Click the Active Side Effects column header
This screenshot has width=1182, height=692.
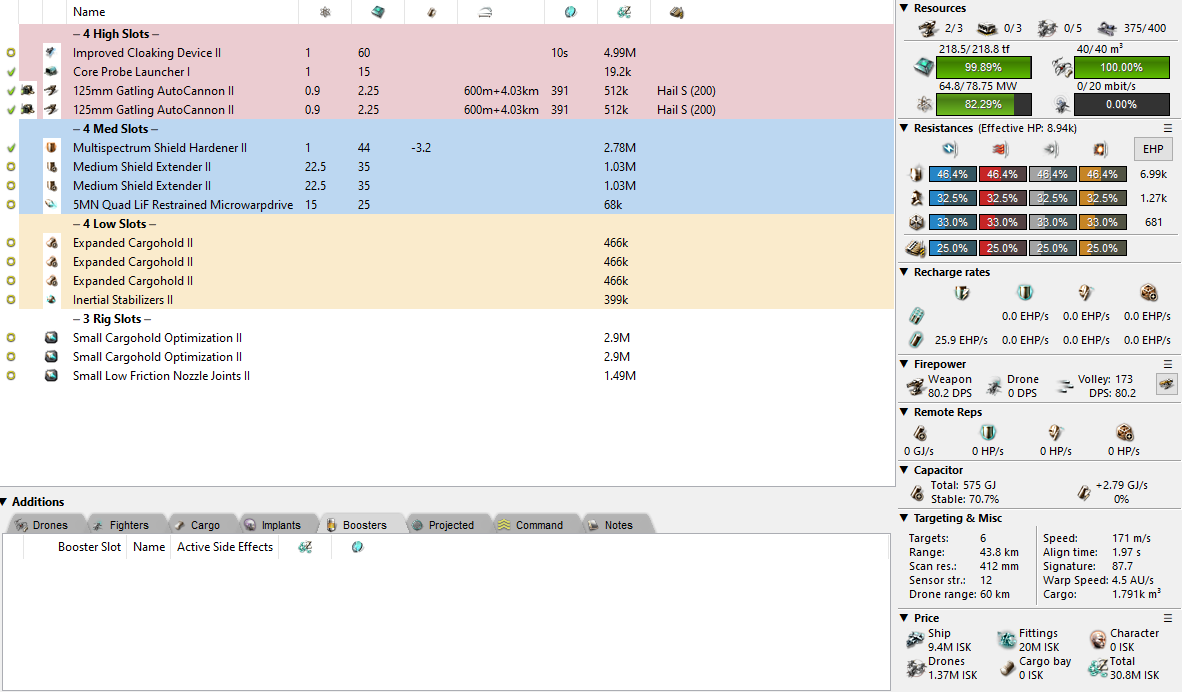[x=225, y=547]
